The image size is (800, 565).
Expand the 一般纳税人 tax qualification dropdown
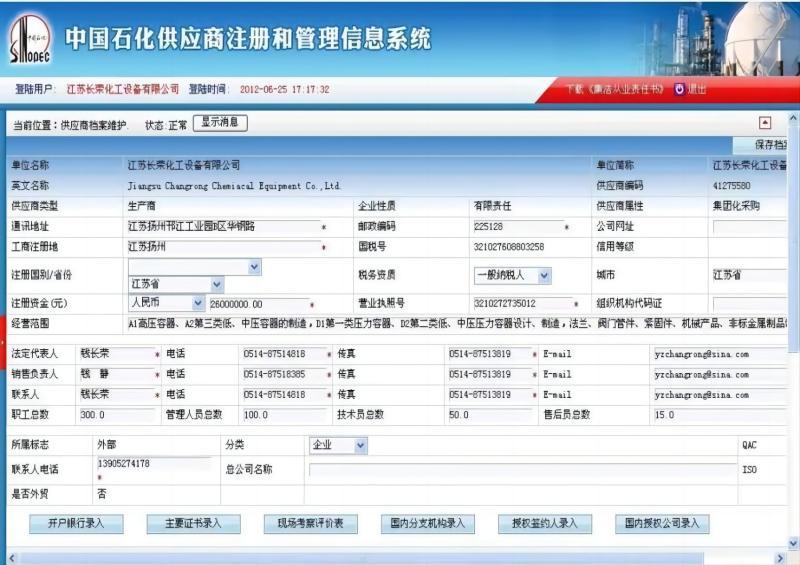[x=544, y=276]
